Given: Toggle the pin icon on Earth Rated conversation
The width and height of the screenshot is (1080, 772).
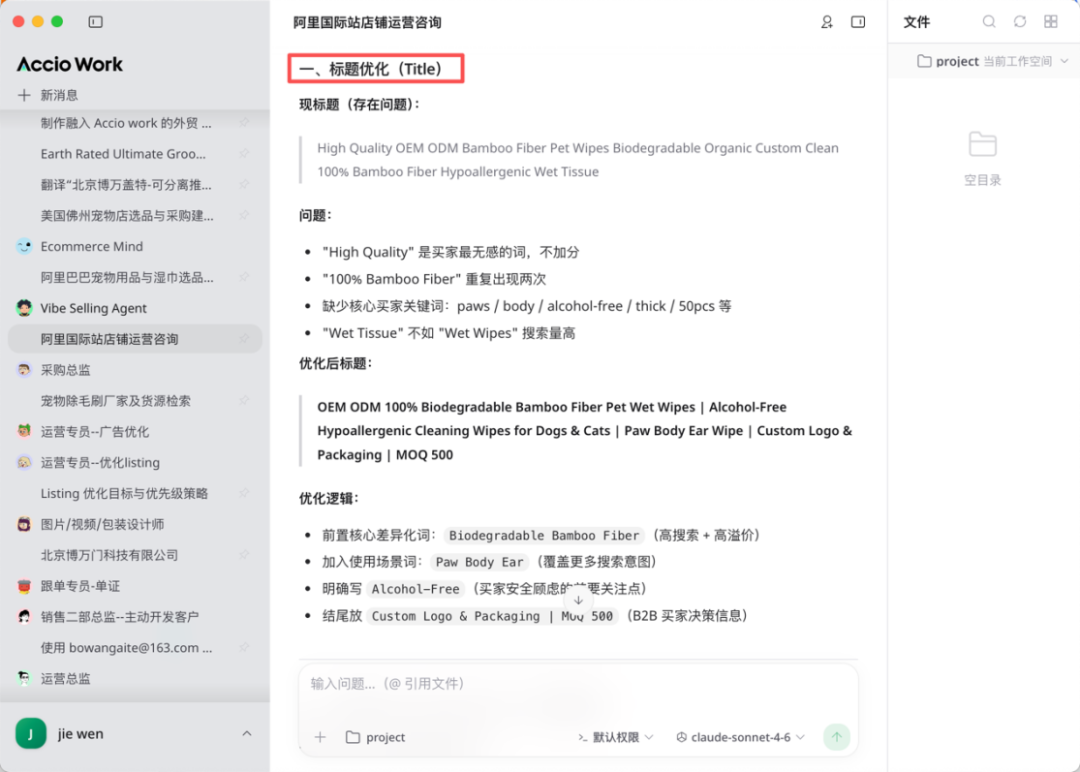Looking at the screenshot, I should pyautogui.click(x=245, y=153).
